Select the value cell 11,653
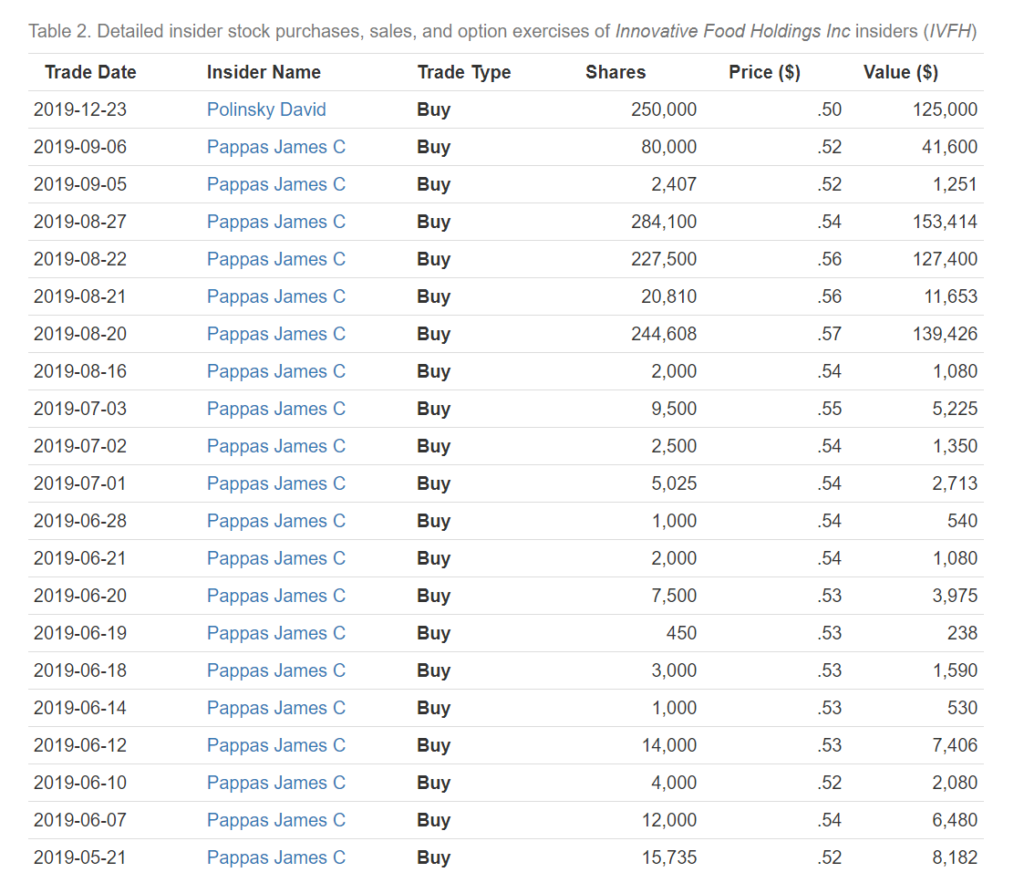Viewport: 1024px width, 883px height. [950, 297]
